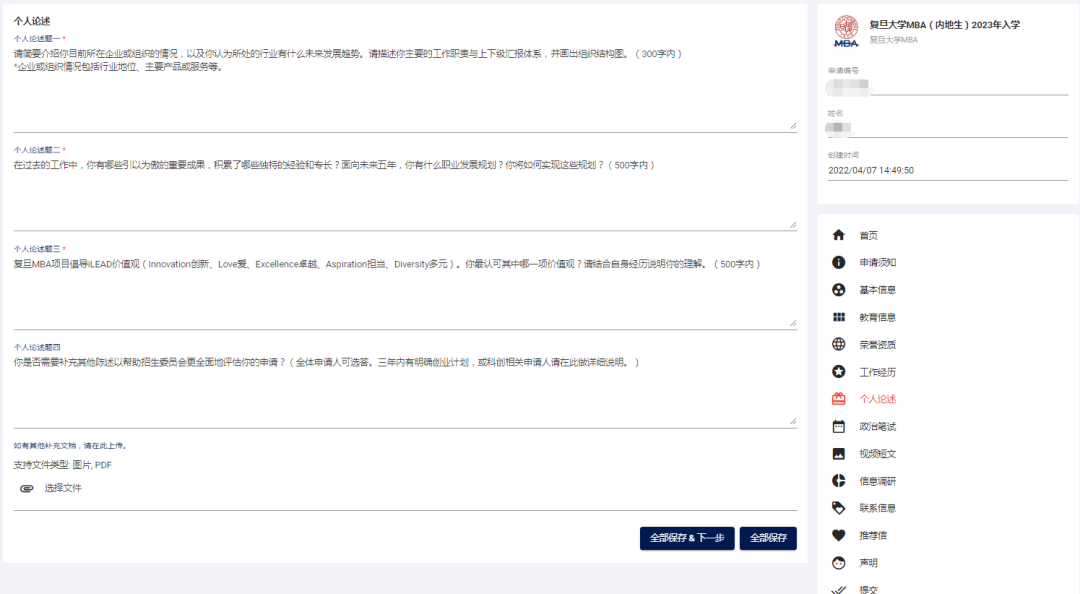Click the grid icon beside 教育信息

point(838,317)
